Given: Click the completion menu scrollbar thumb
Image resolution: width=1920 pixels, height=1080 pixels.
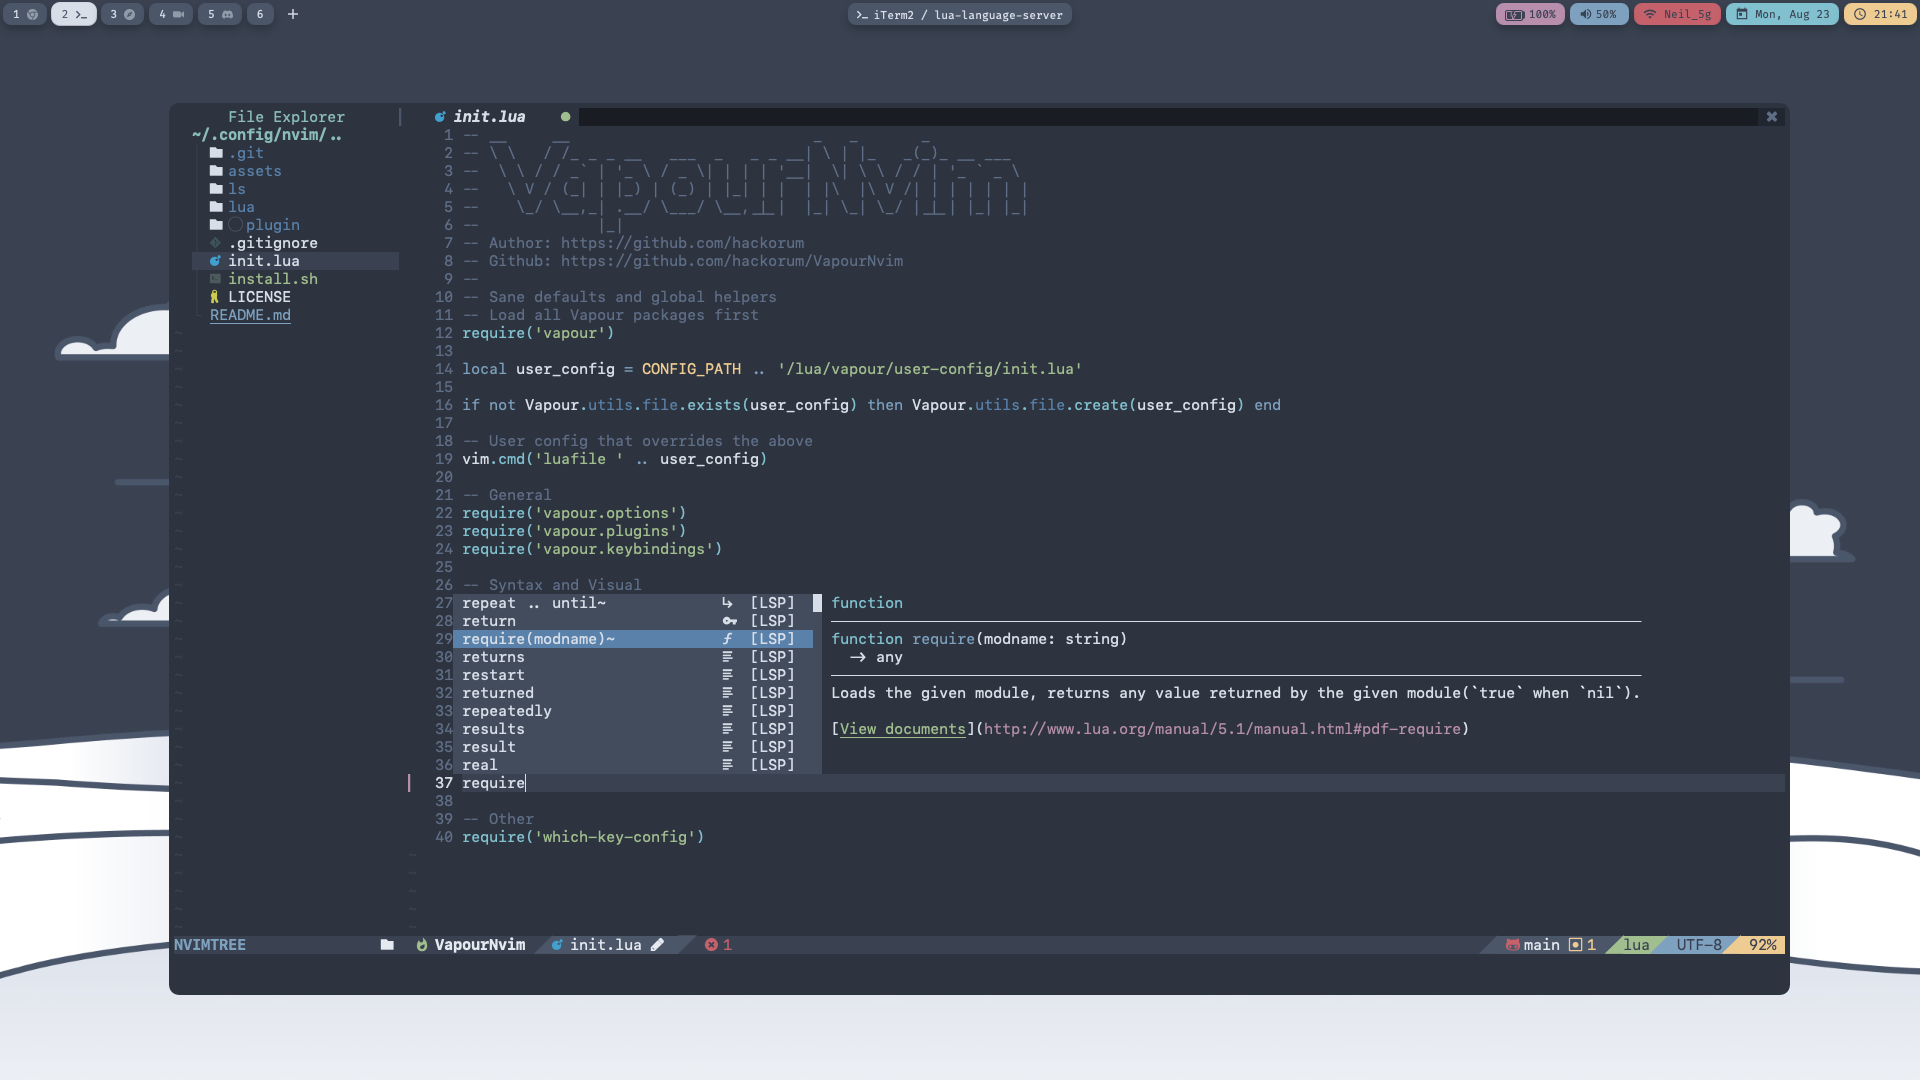Looking at the screenshot, I should pos(817,603).
